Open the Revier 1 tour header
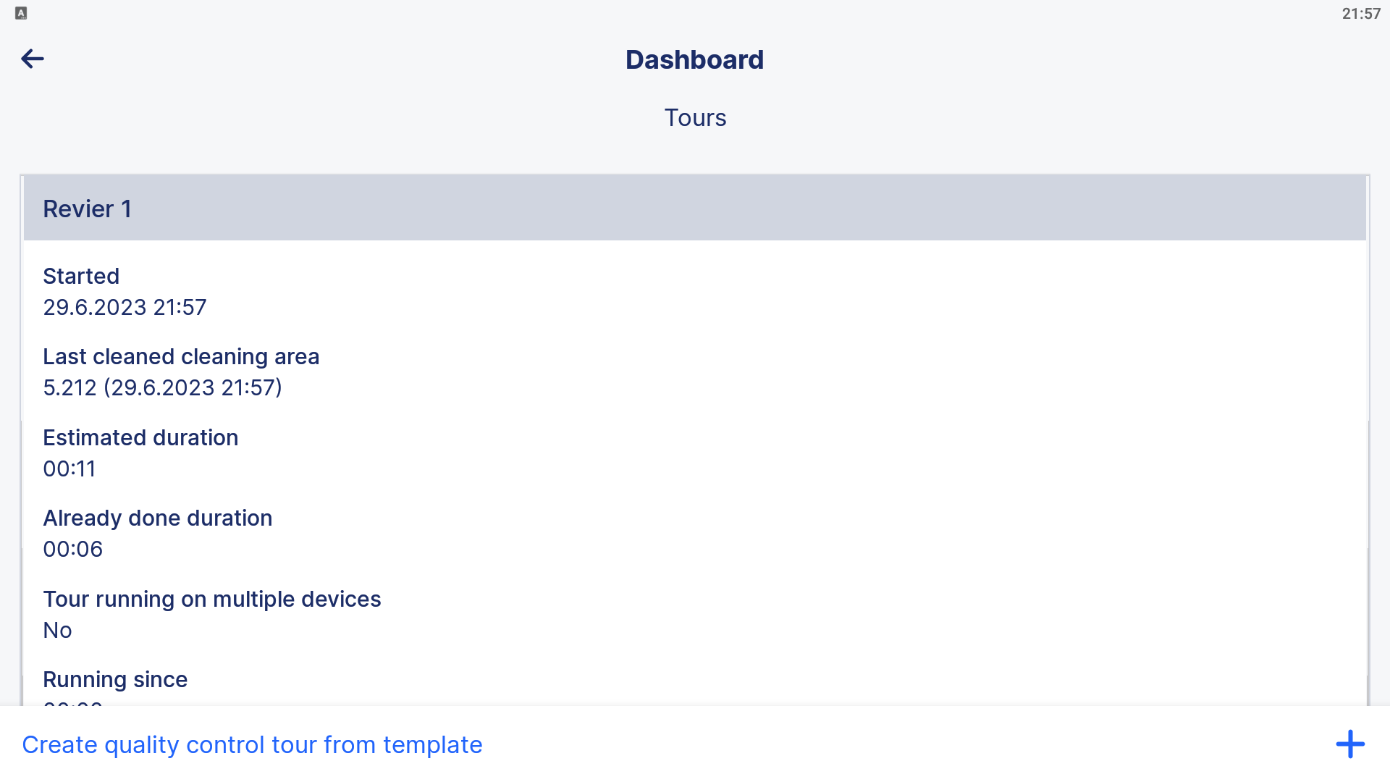The image size is (1390, 782). click(x=695, y=208)
